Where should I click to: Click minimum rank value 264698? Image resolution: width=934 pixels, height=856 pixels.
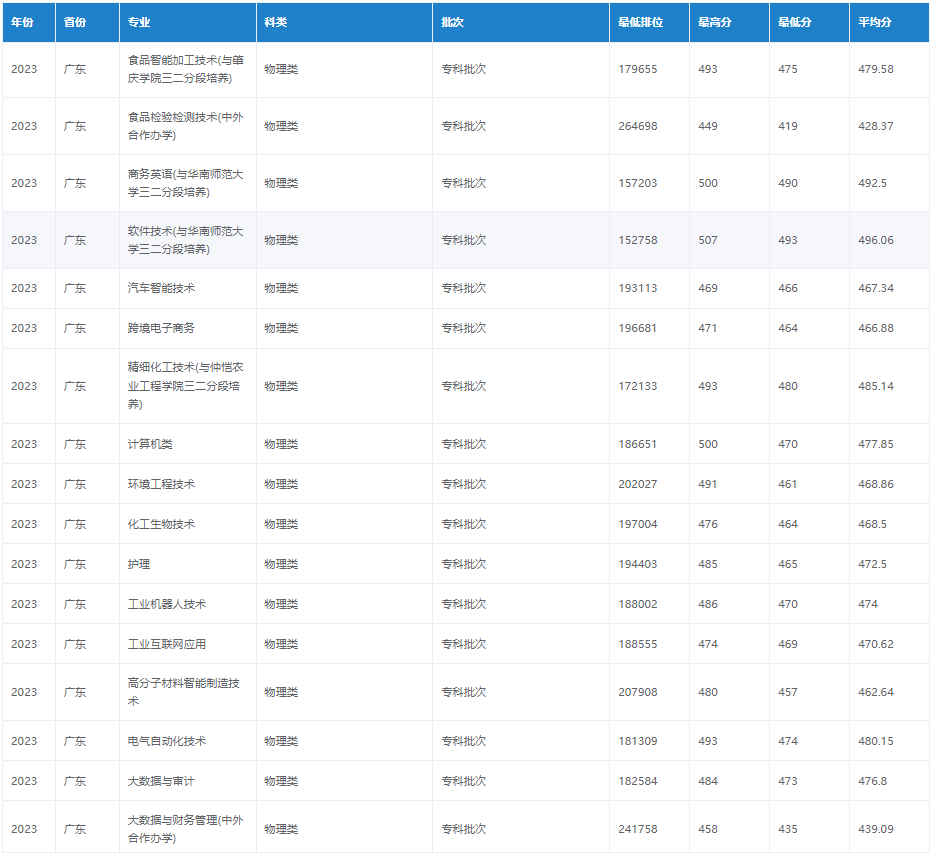(637, 126)
